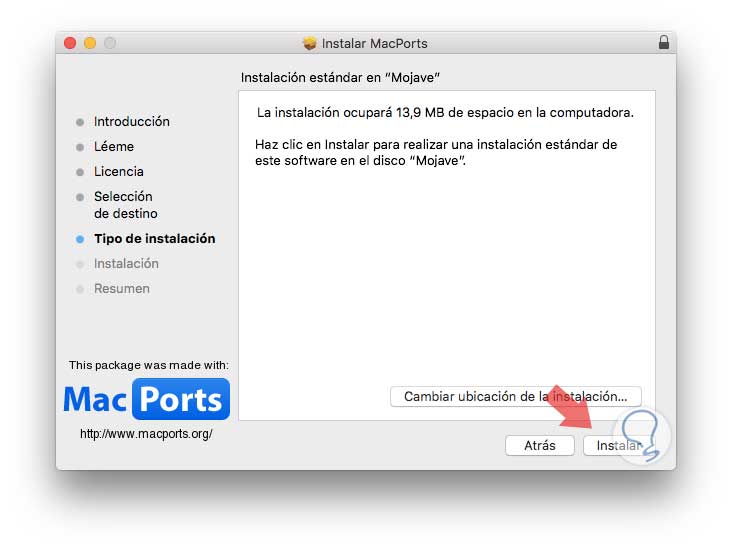Close the installer with red button
732x550 pixels.
point(70,43)
